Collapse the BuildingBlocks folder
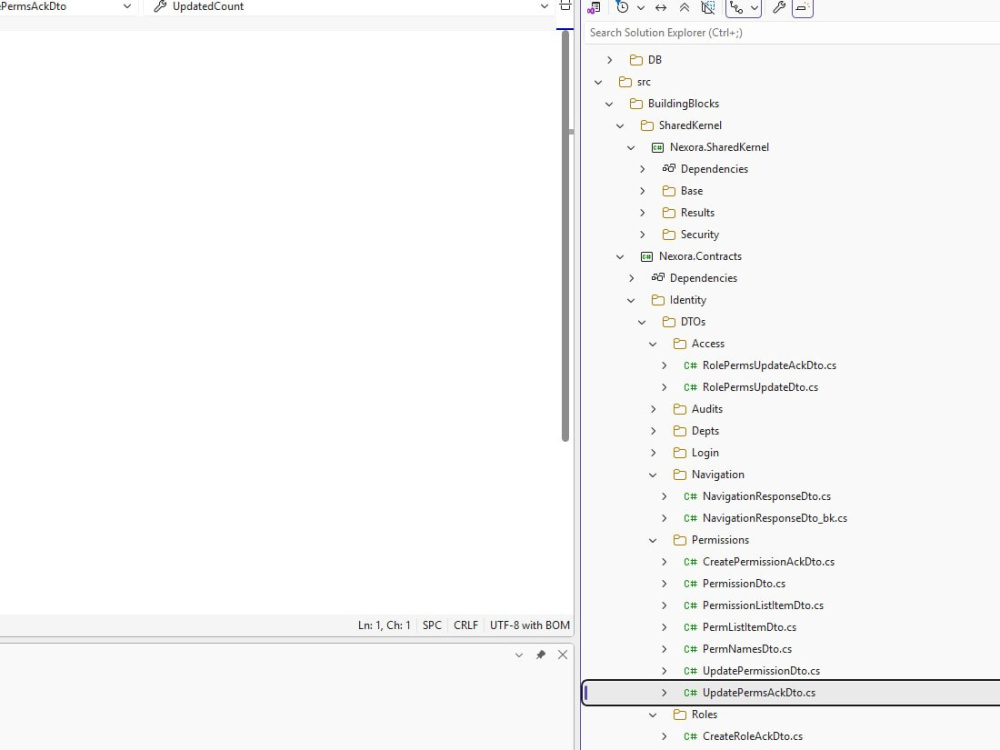 click(x=609, y=104)
